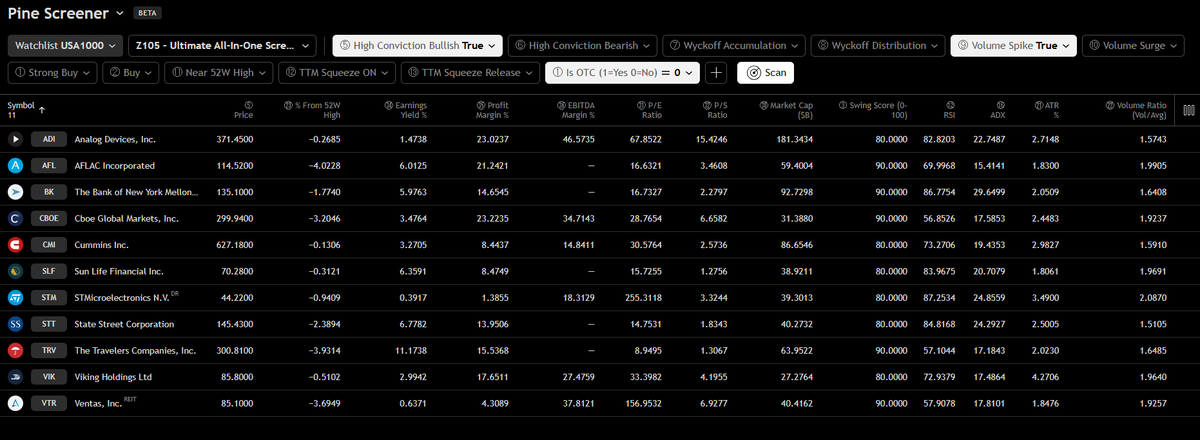Open the Z105 Ultimate All-In-One indicator dropdown
1200x440 pixels.
[x=223, y=45]
